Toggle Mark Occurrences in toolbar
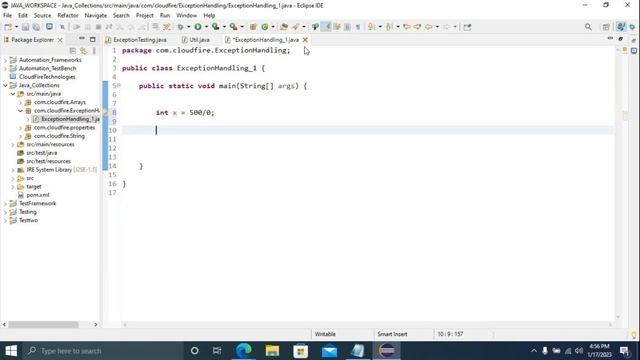Image resolution: width=640 pixels, height=360 pixels. click(326, 27)
